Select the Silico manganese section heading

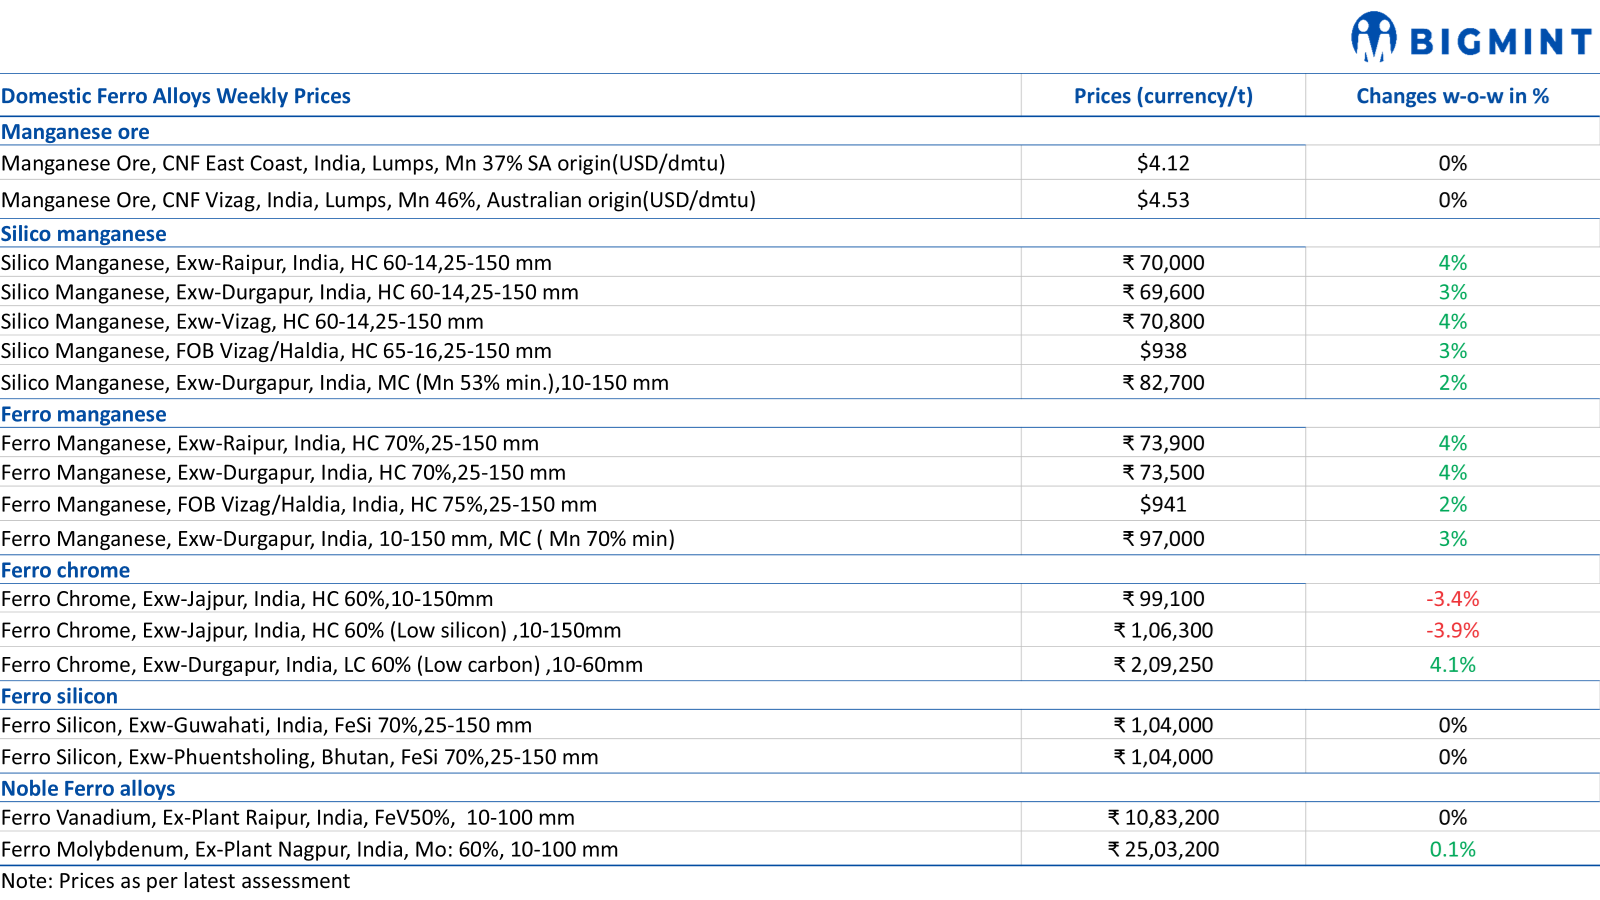pos(84,234)
